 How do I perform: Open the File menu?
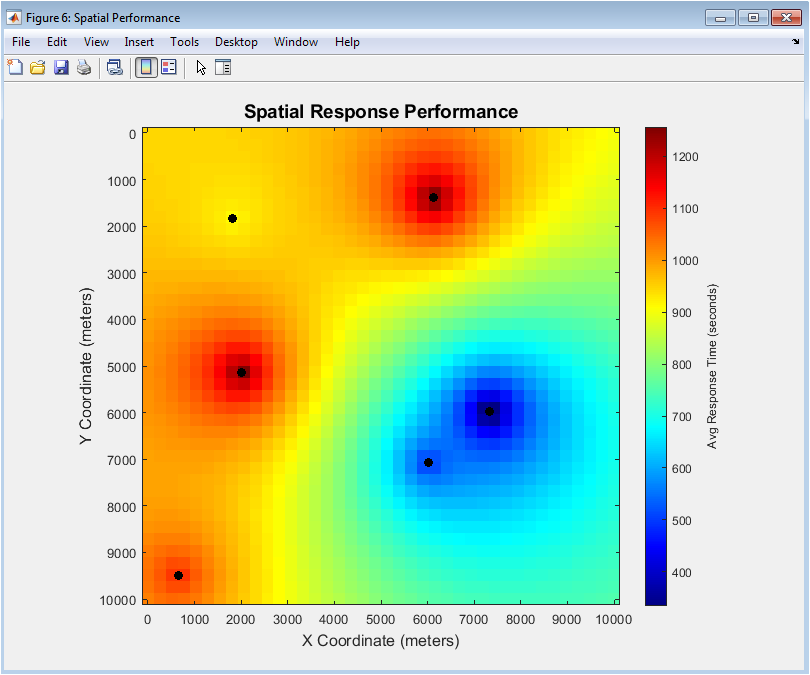(21, 42)
